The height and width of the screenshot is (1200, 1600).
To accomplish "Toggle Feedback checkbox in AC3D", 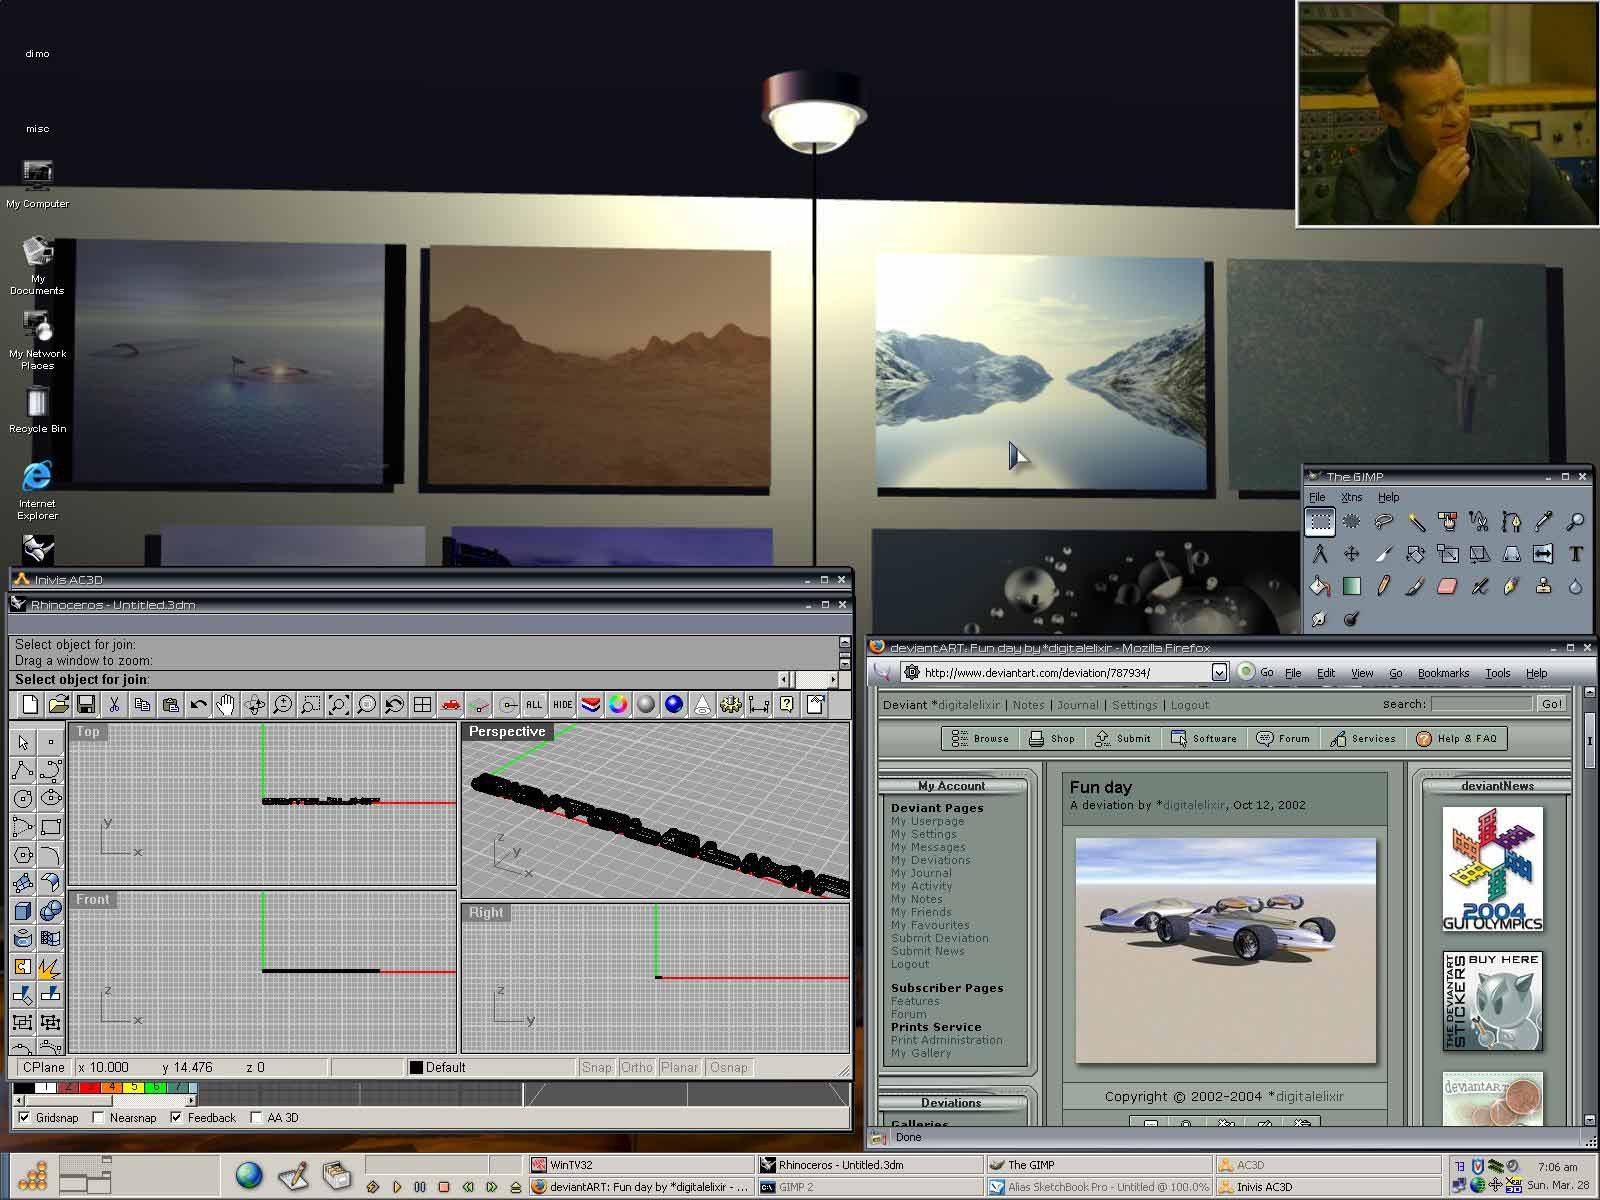I will pyautogui.click(x=176, y=1118).
